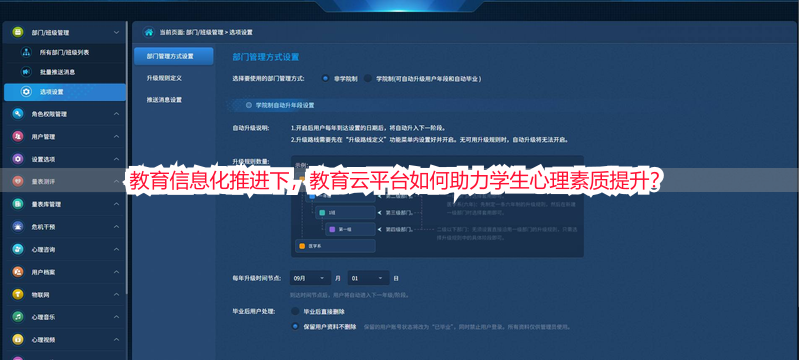Click the 量表库管理 document icon
The width and height of the screenshot is (799, 360).
tap(18, 204)
